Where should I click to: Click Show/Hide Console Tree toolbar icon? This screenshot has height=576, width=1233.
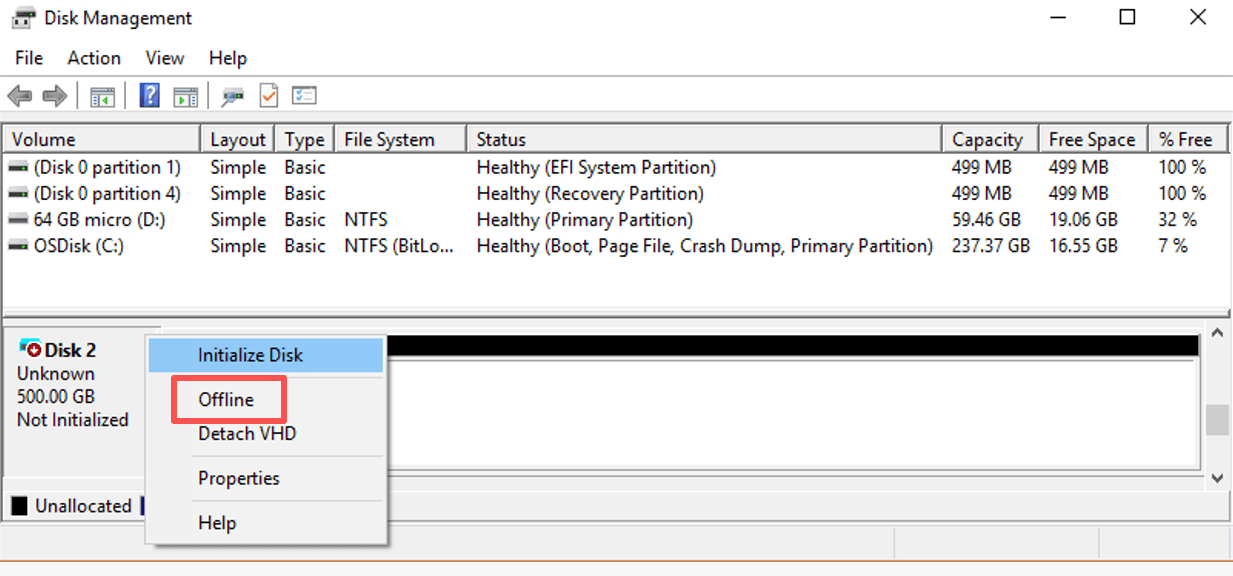tap(102, 96)
